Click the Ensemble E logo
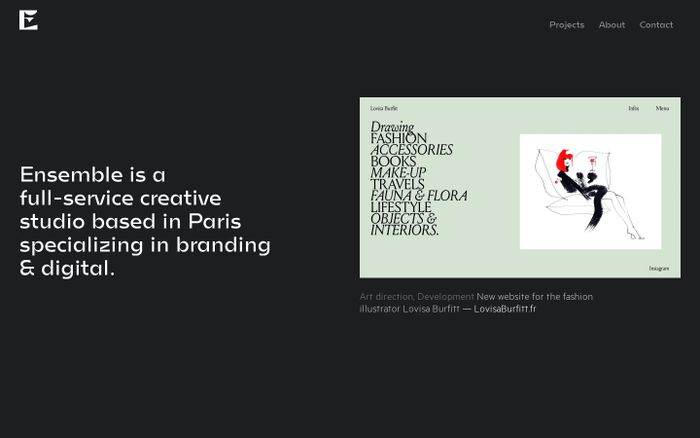Viewport: 700px width, 438px height. point(28,20)
